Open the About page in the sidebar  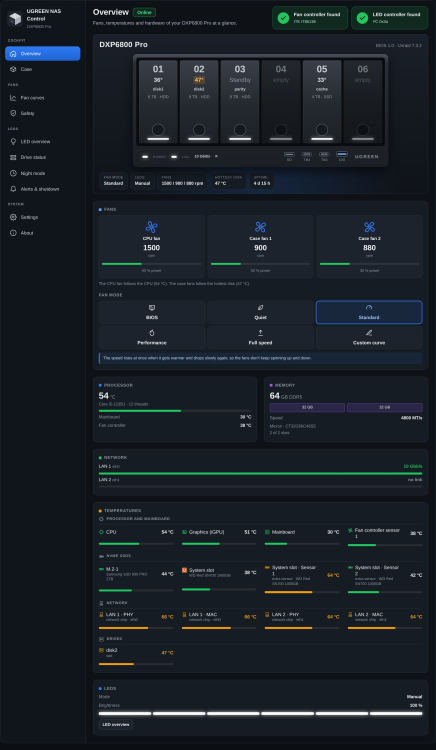43,233
